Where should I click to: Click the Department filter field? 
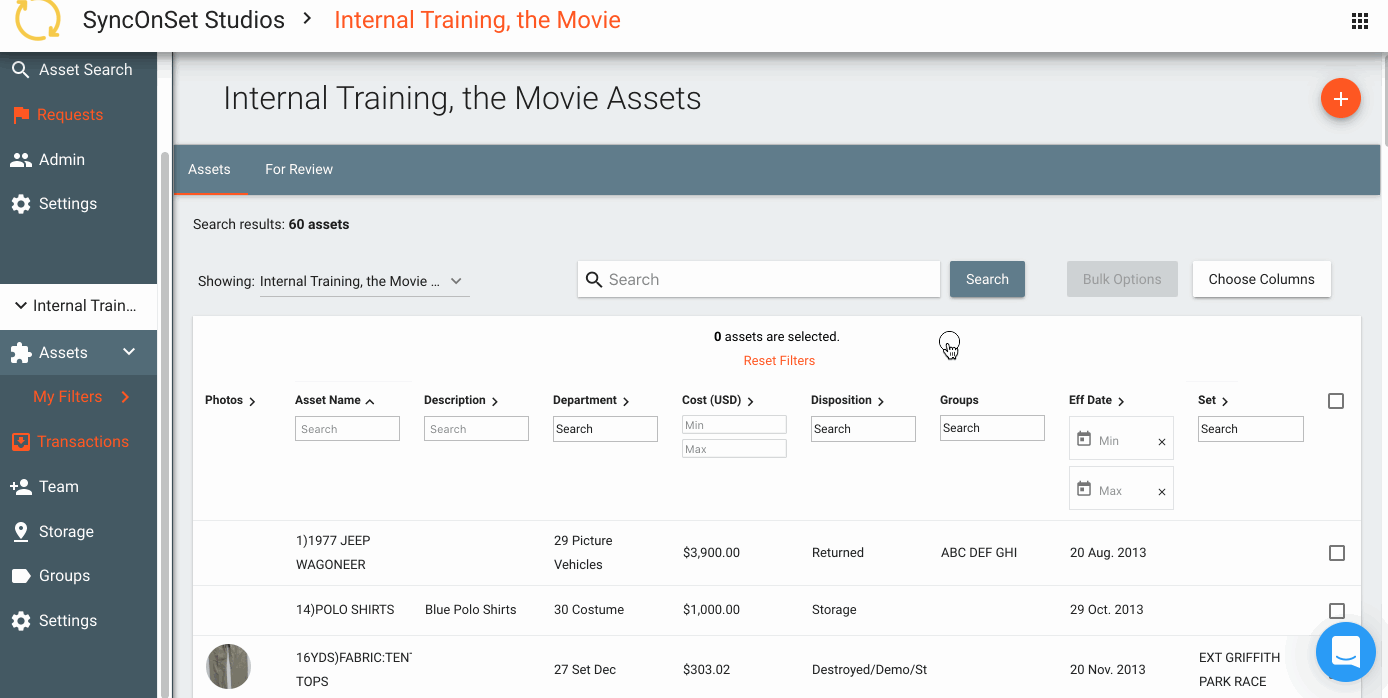pos(605,429)
